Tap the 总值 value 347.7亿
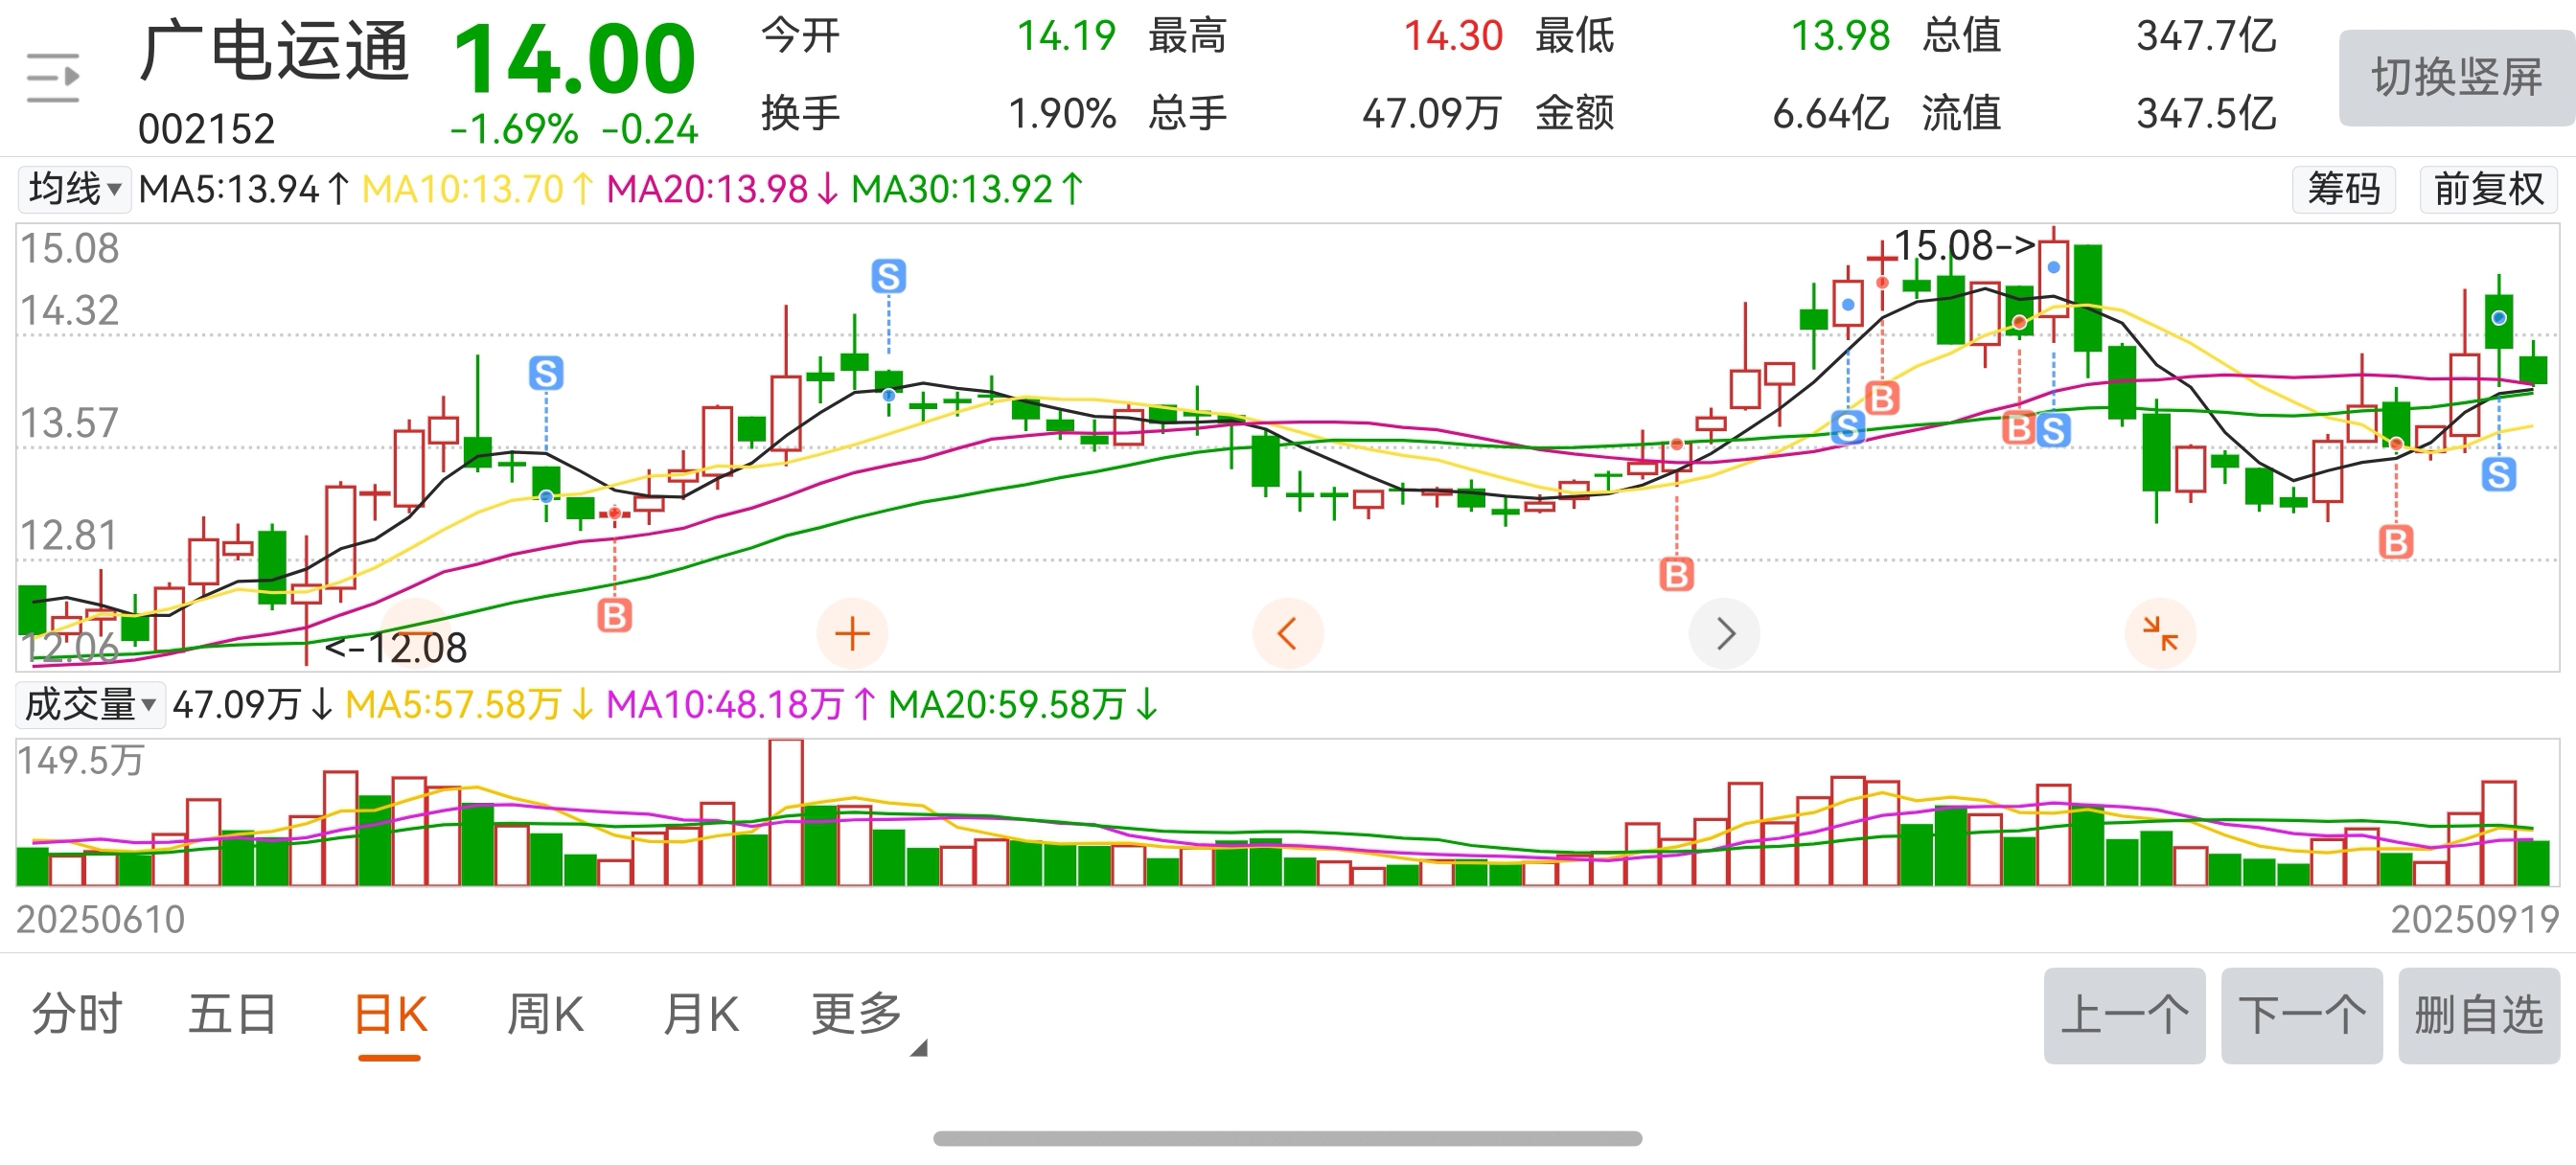This screenshot has height=1165, width=2576. click(x=2206, y=36)
